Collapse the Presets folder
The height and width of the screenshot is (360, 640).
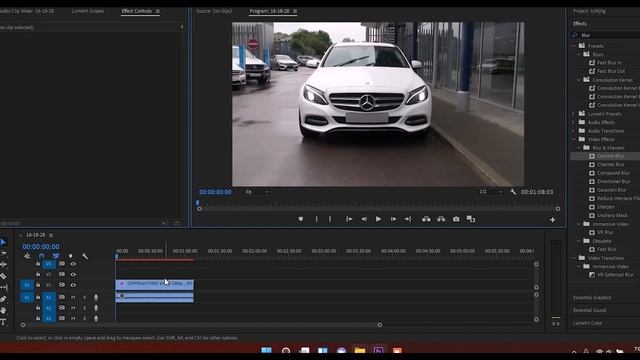coord(574,46)
